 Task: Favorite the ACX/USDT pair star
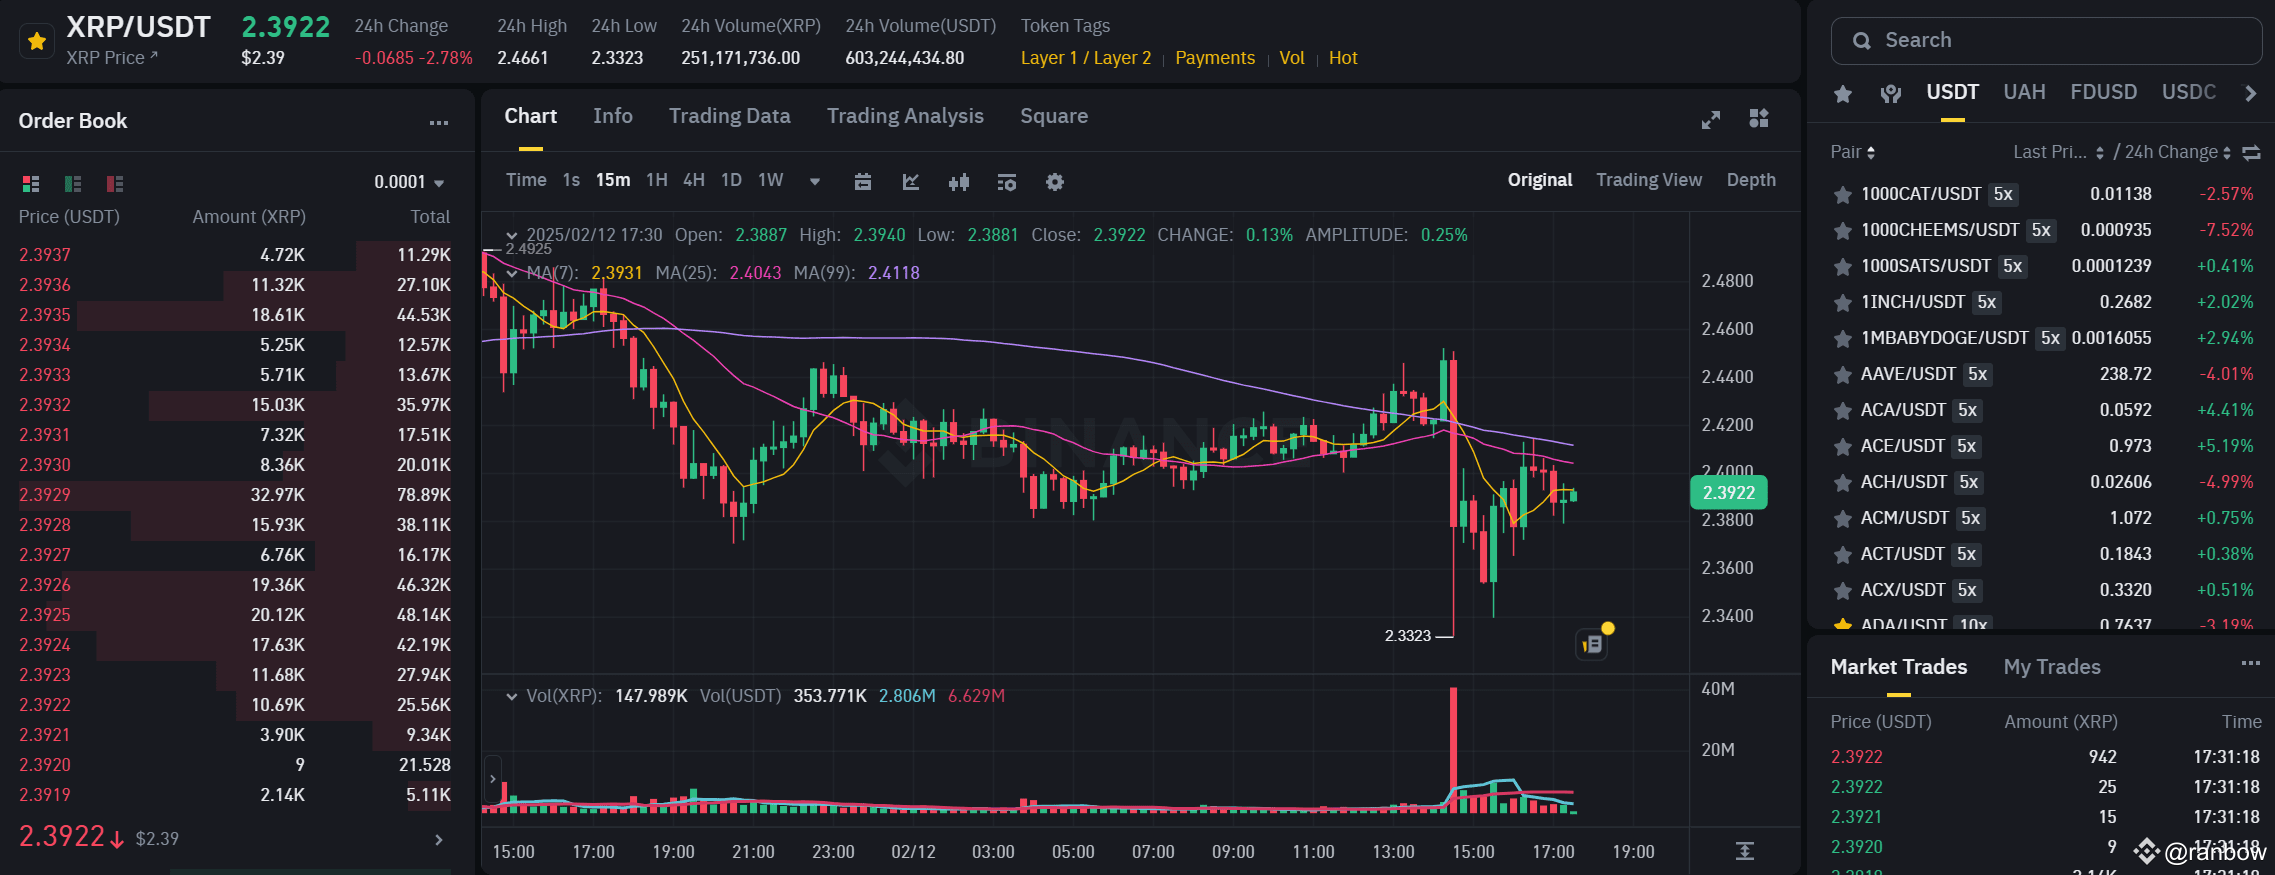point(1842,591)
